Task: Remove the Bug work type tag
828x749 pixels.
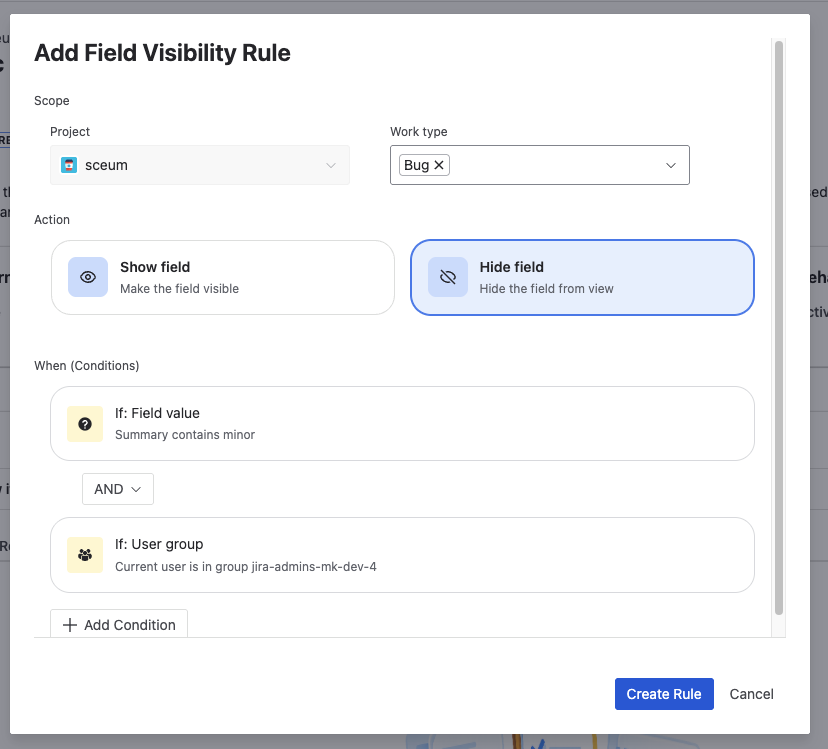Action: 439,165
